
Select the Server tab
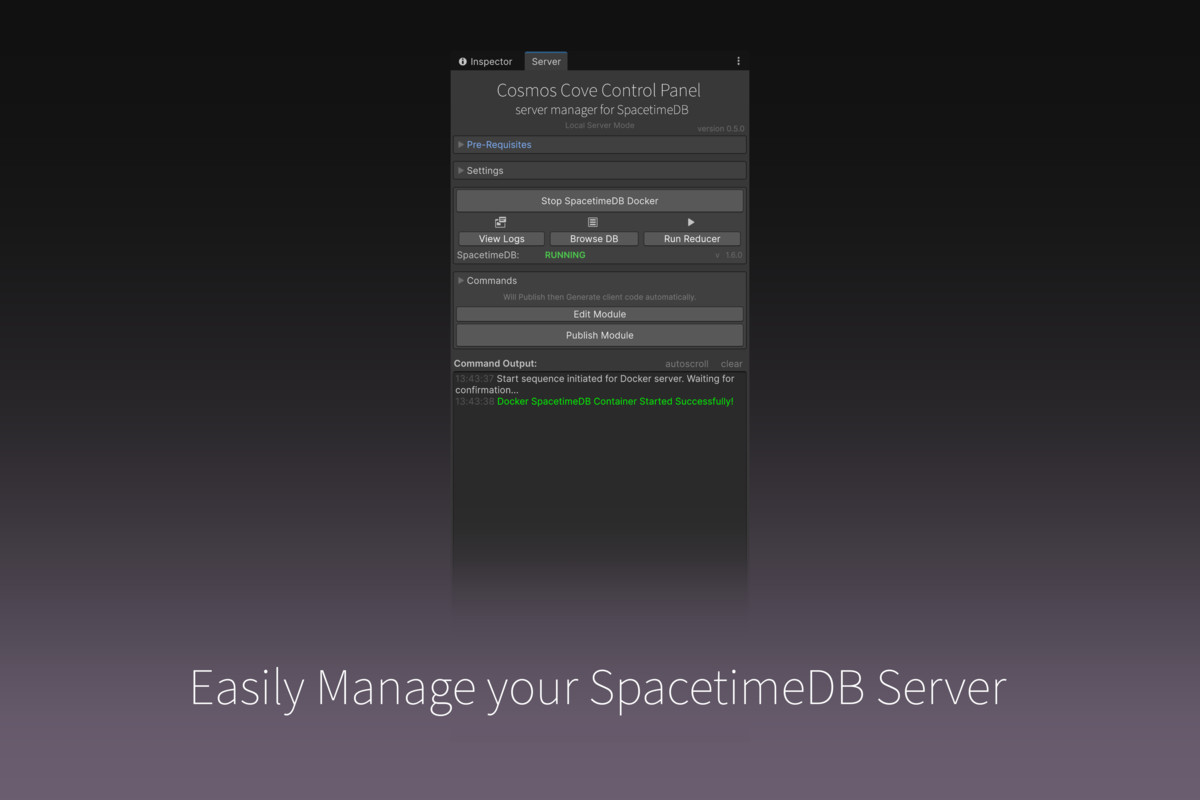coord(546,61)
